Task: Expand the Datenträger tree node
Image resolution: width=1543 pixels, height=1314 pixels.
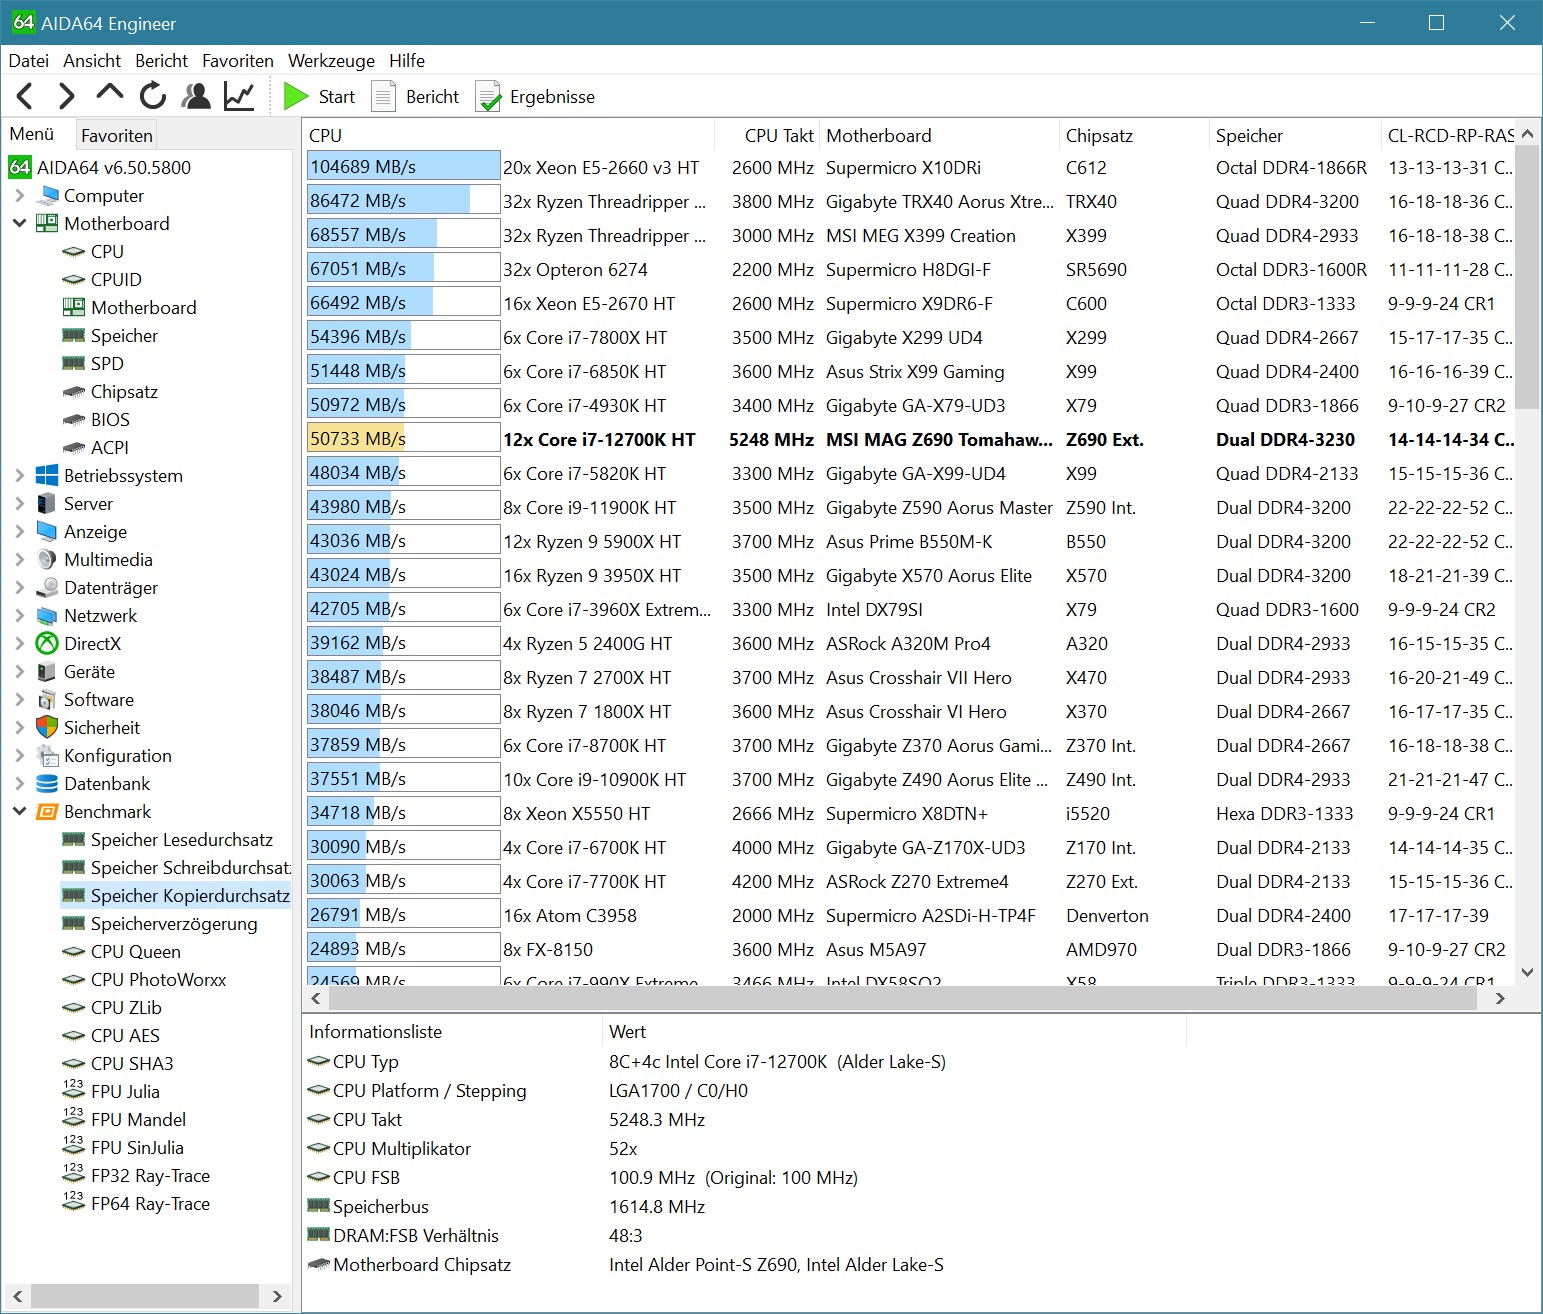Action: pos(19,587)
